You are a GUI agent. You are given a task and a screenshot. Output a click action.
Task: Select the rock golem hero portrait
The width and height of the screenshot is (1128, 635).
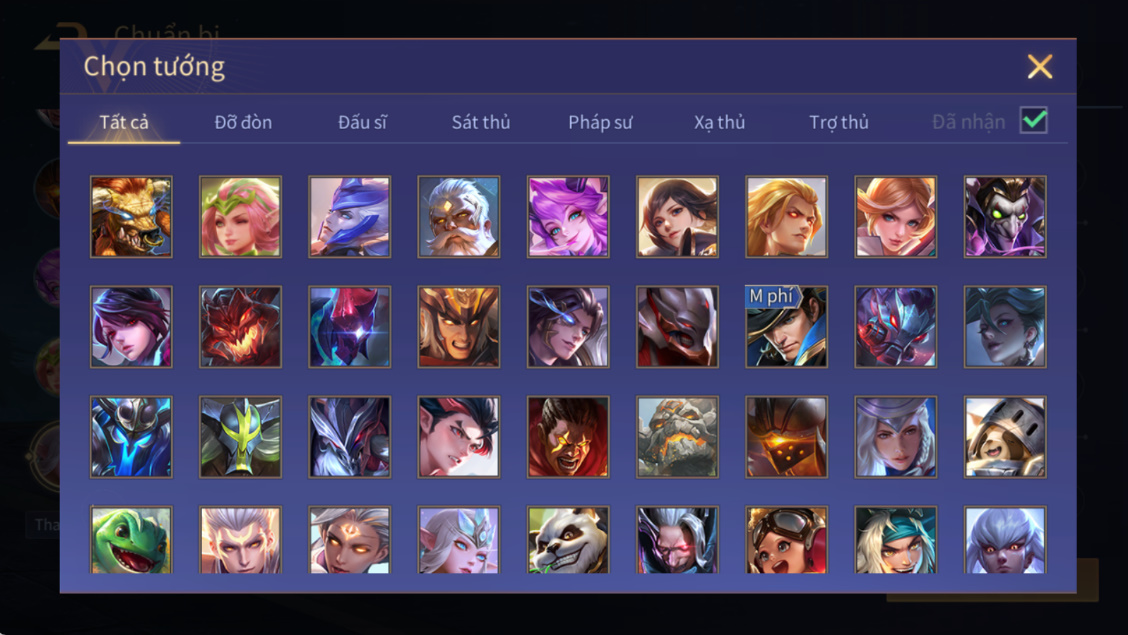[677, 437]
